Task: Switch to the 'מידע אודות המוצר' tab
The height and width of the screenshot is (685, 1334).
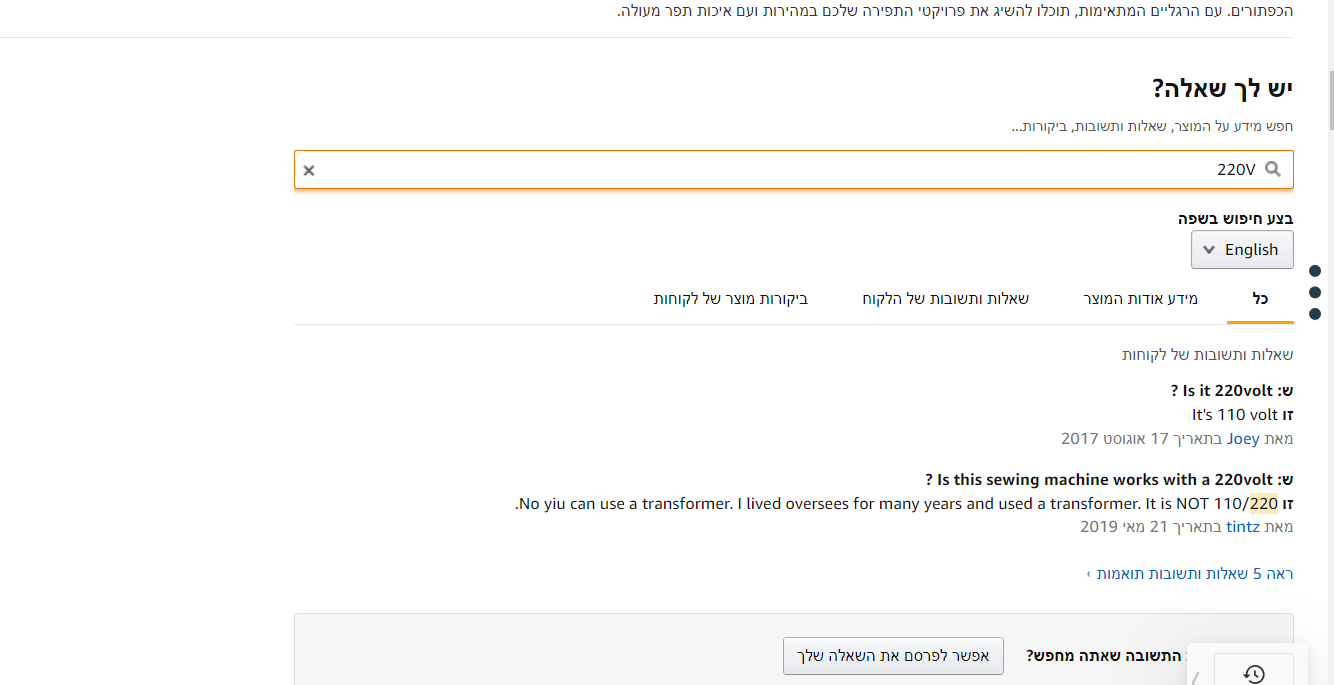Action: point(1140,299)
